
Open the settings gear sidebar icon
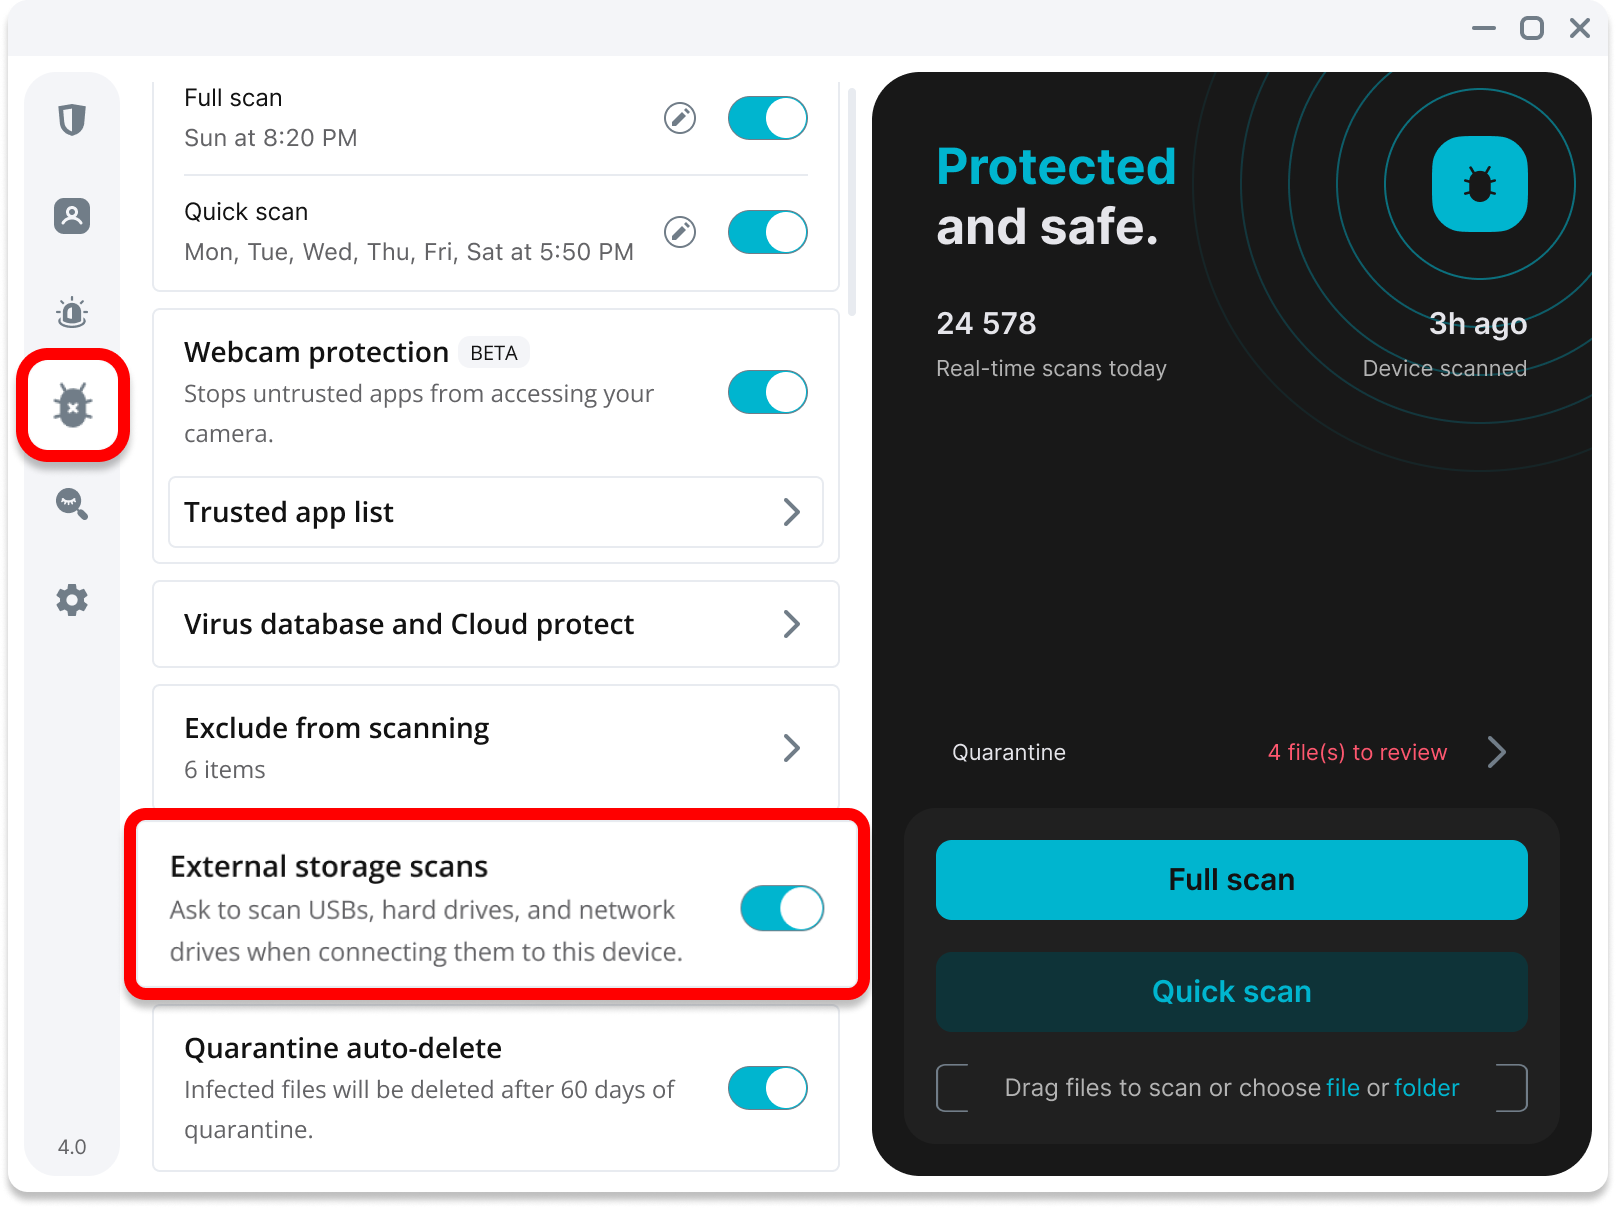[x=72, y=600]
